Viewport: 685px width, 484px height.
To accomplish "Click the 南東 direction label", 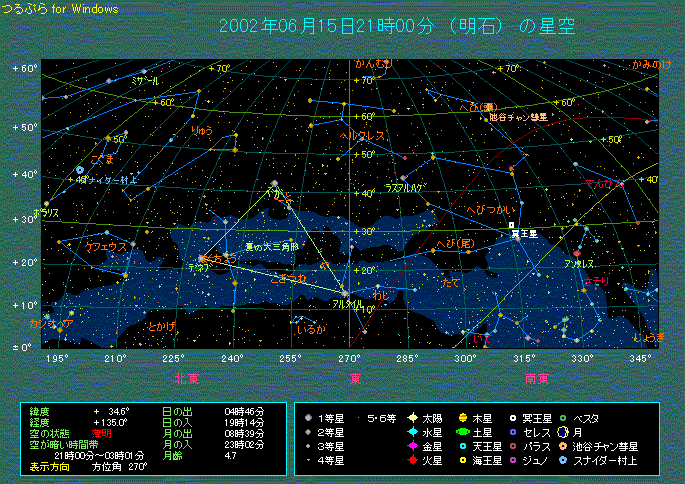I will 536,378.
